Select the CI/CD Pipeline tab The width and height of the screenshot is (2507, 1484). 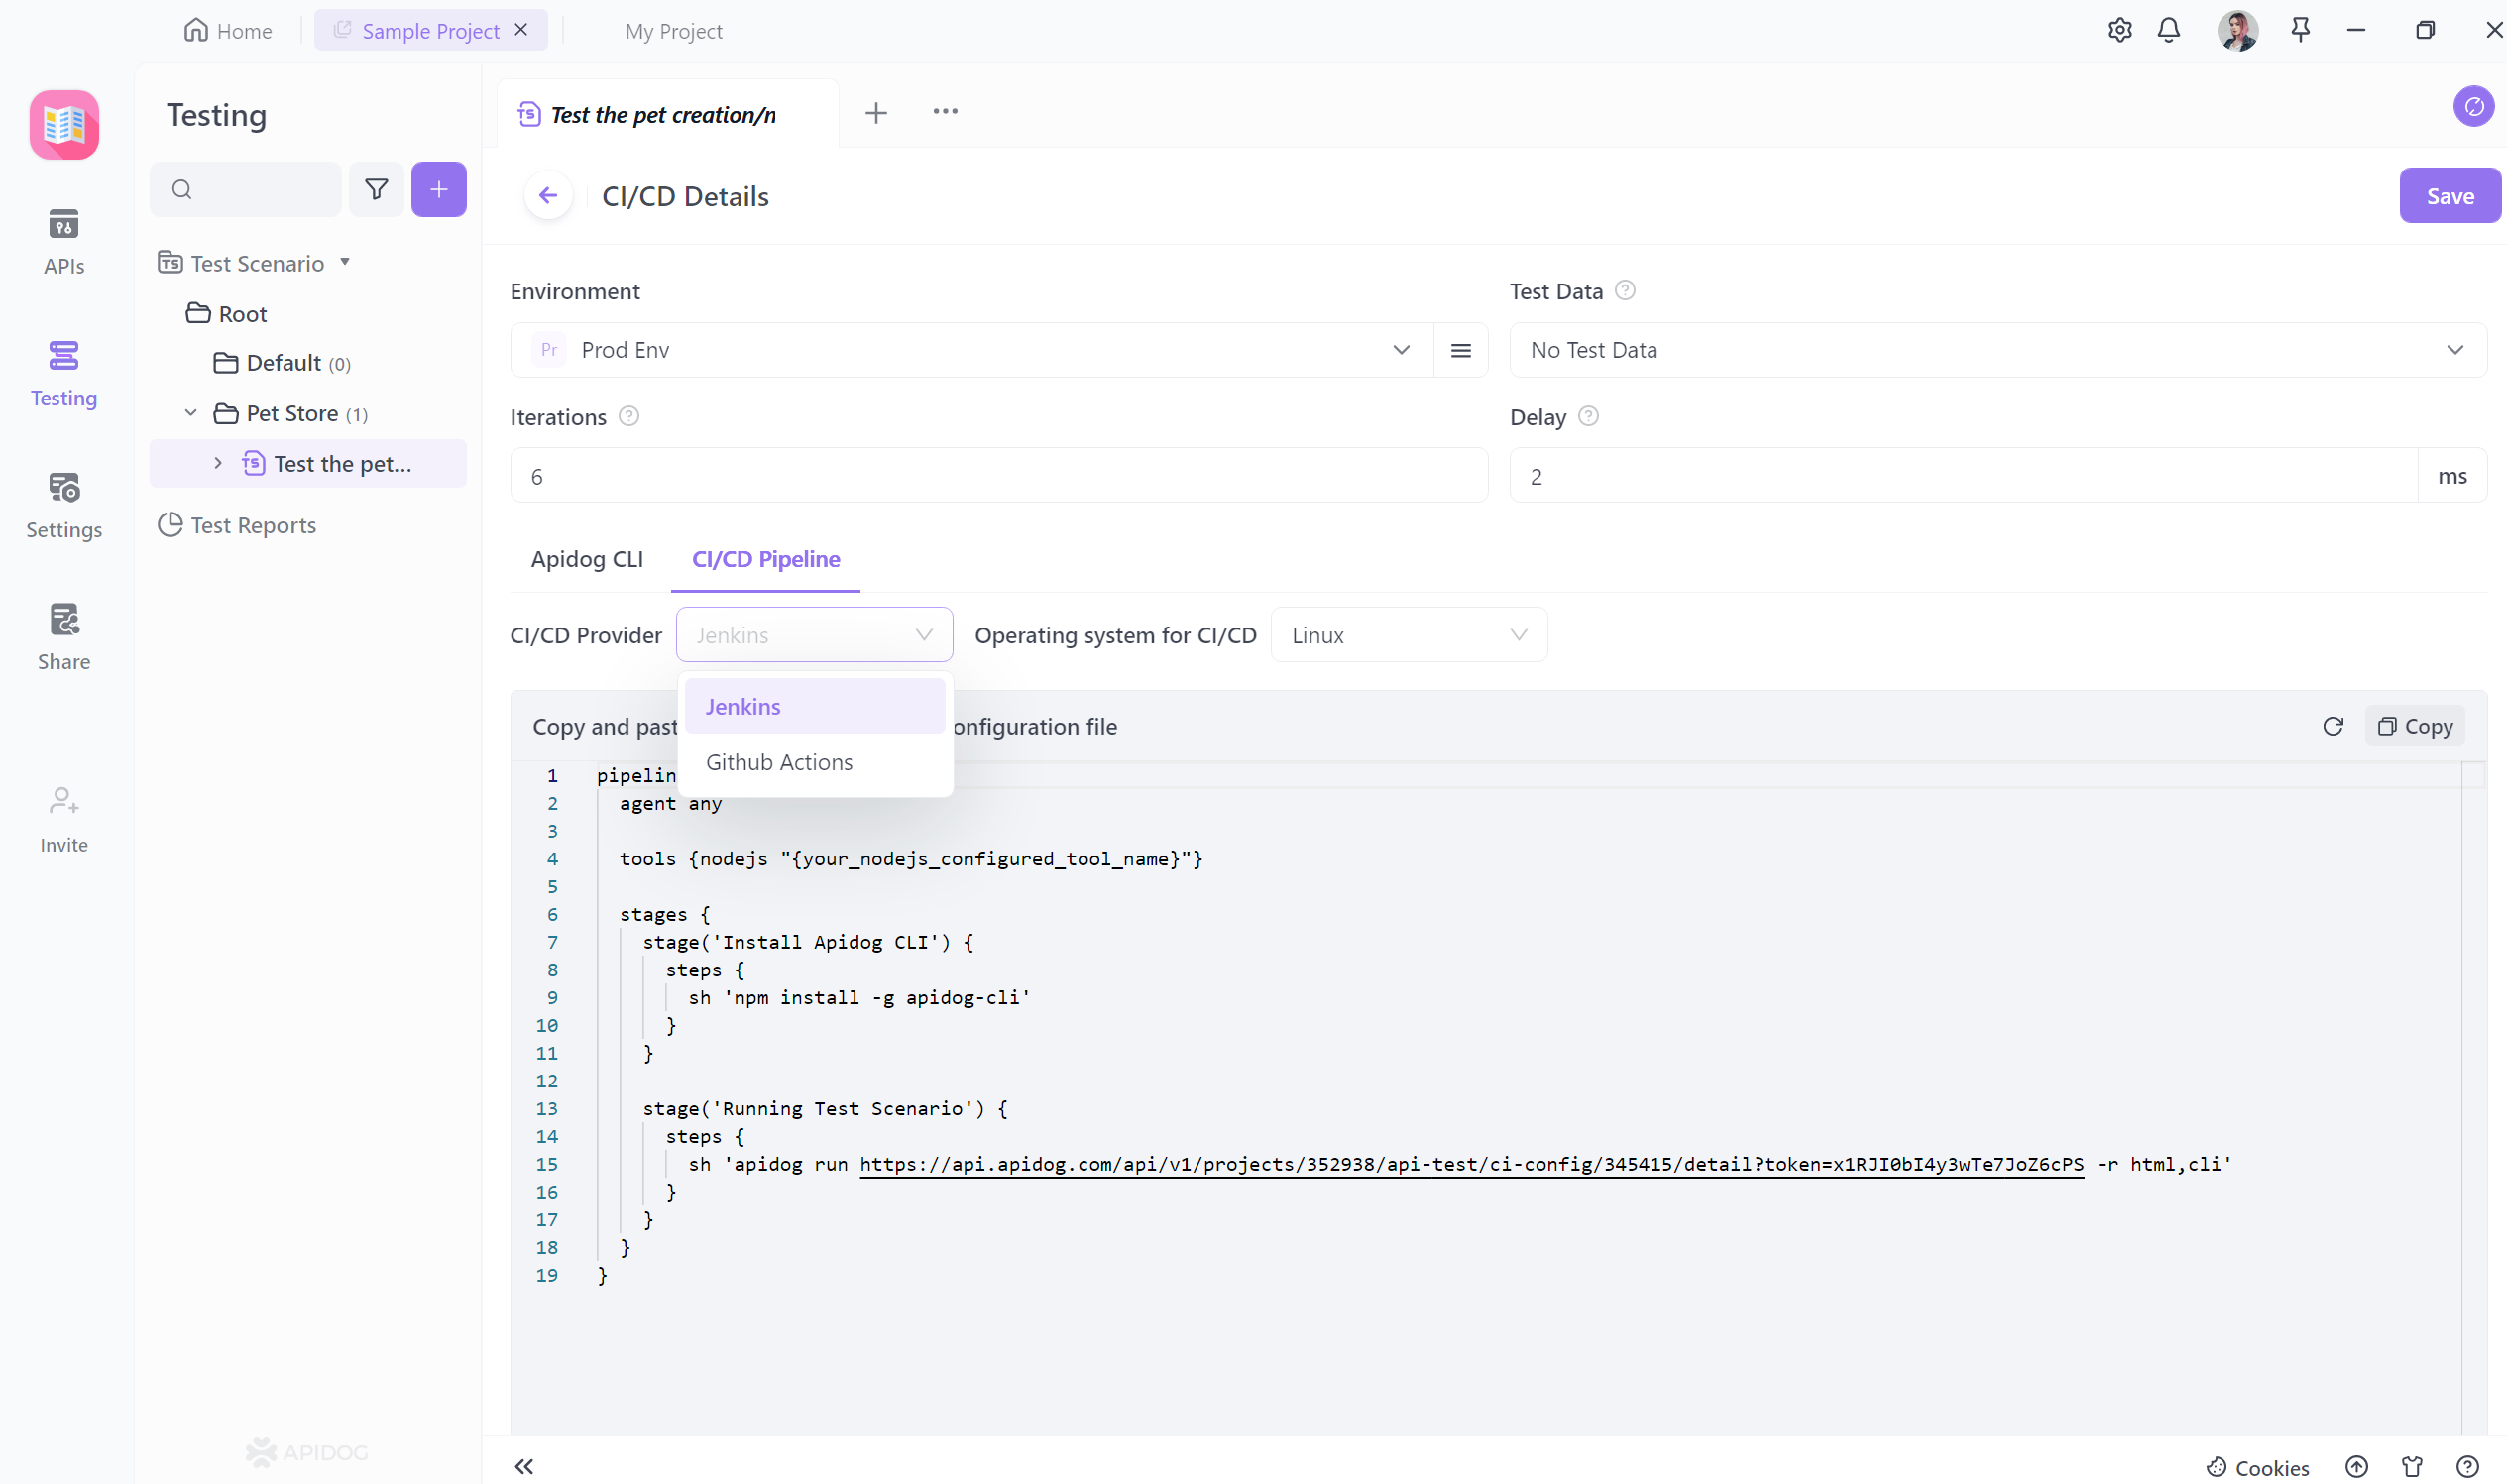765,558
